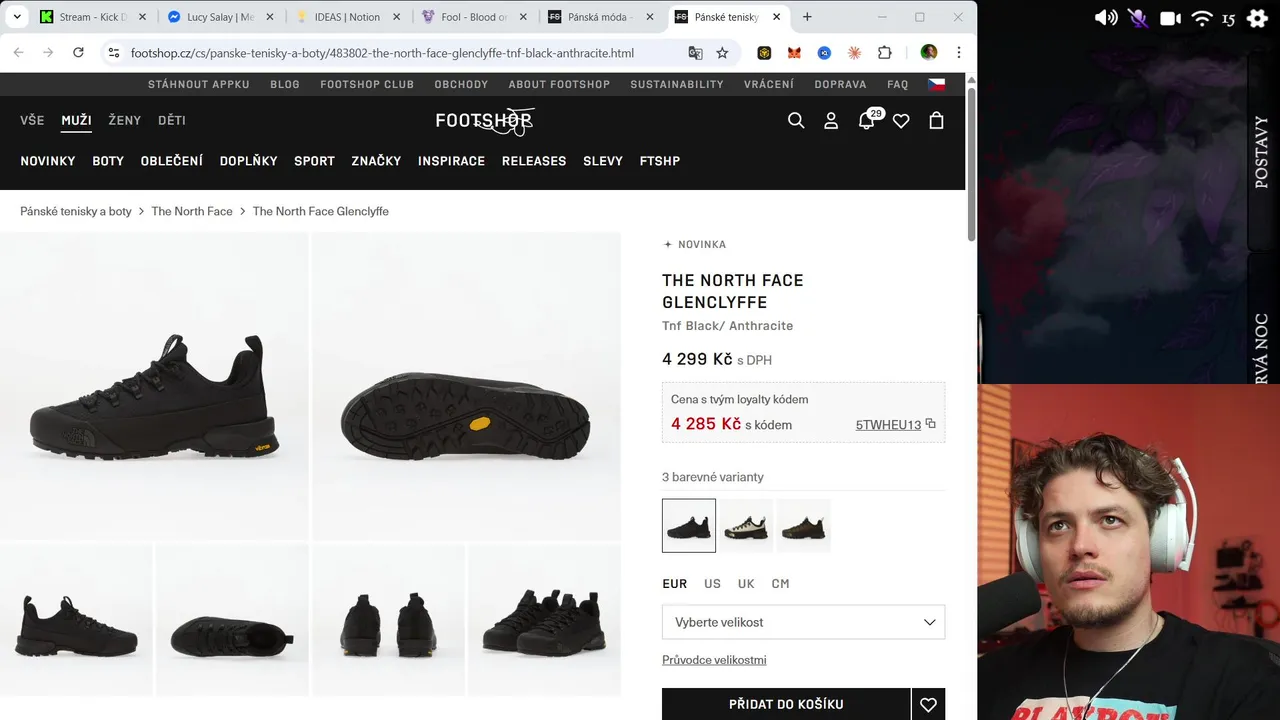Open the shoe sole product photo
1280x720 pixels.
point(466,386)
